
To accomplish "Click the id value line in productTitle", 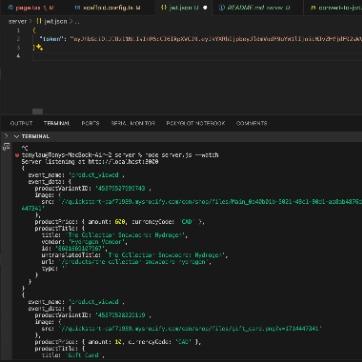I will click(75, 248).
